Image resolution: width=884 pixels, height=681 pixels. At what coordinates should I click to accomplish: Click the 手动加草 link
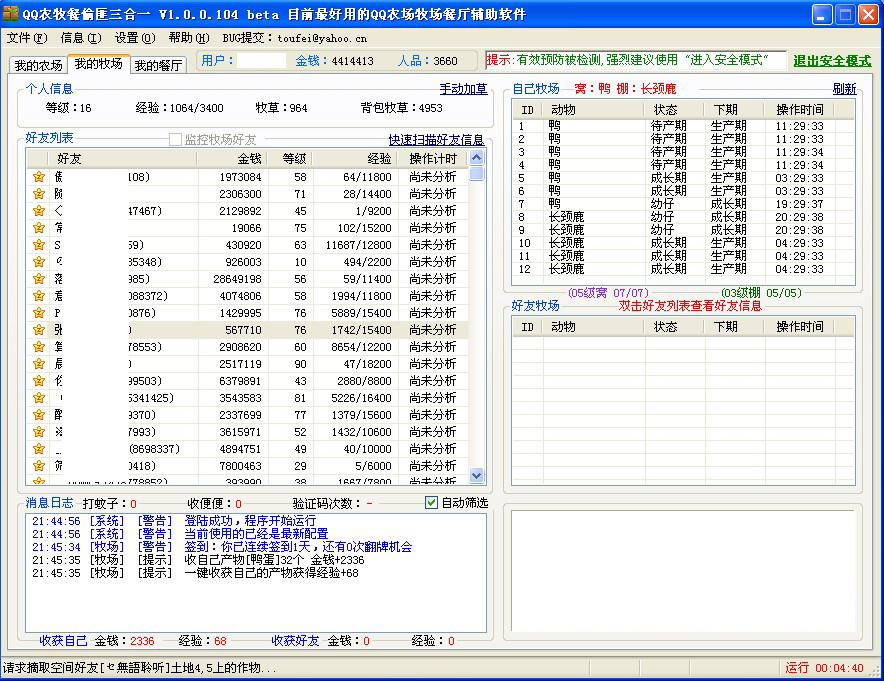[x=463, y=89]
